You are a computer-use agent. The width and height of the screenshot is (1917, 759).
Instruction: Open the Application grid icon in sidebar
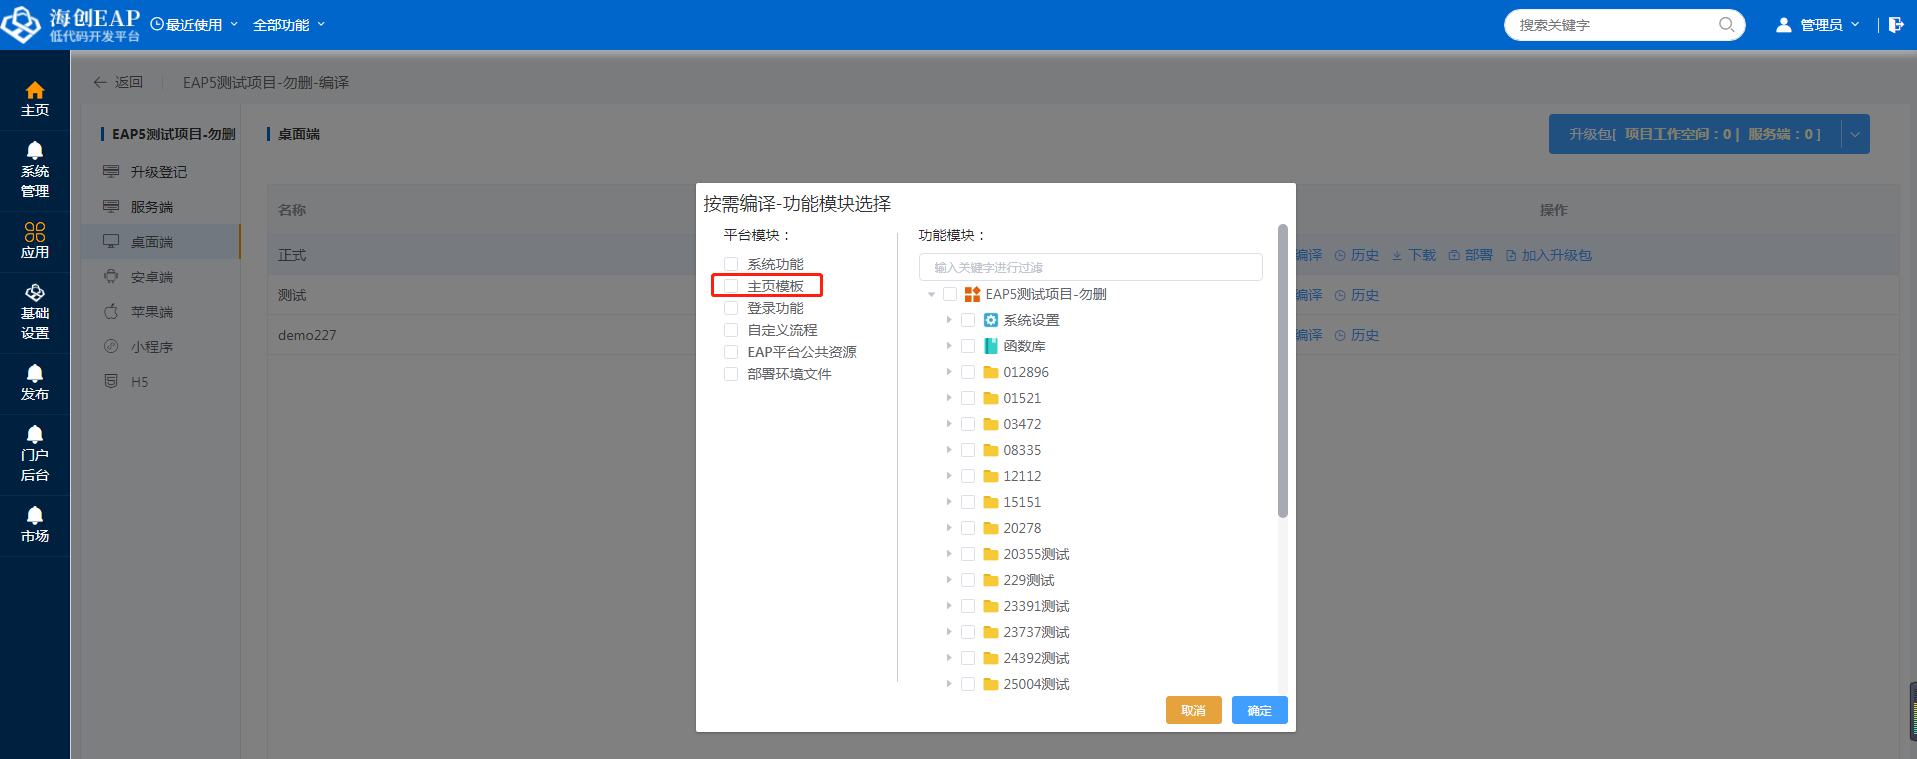coord(35,232)
